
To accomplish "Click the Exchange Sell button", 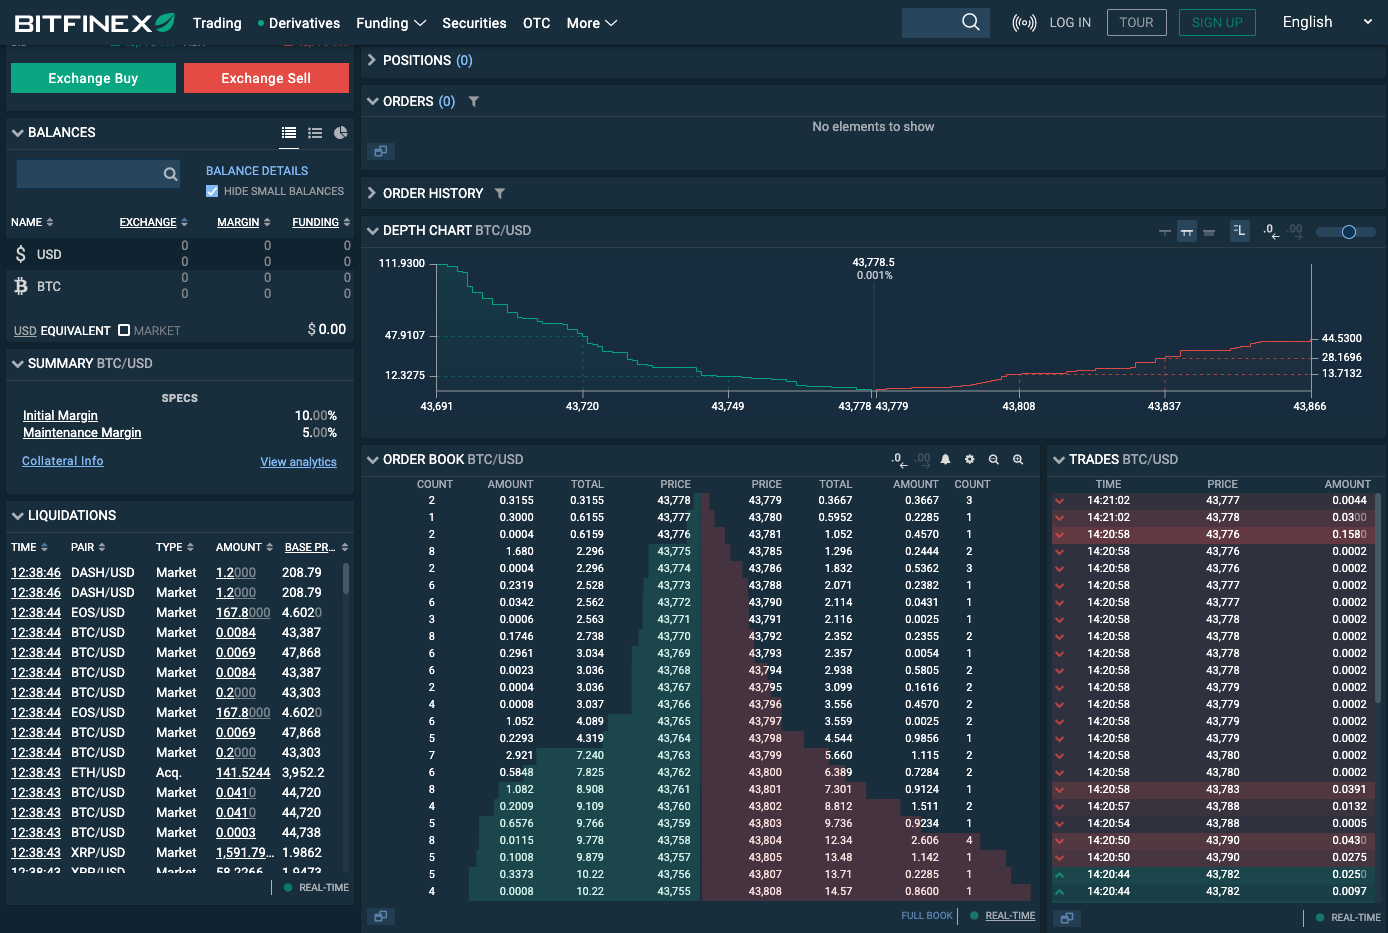I will click(266, 78).
